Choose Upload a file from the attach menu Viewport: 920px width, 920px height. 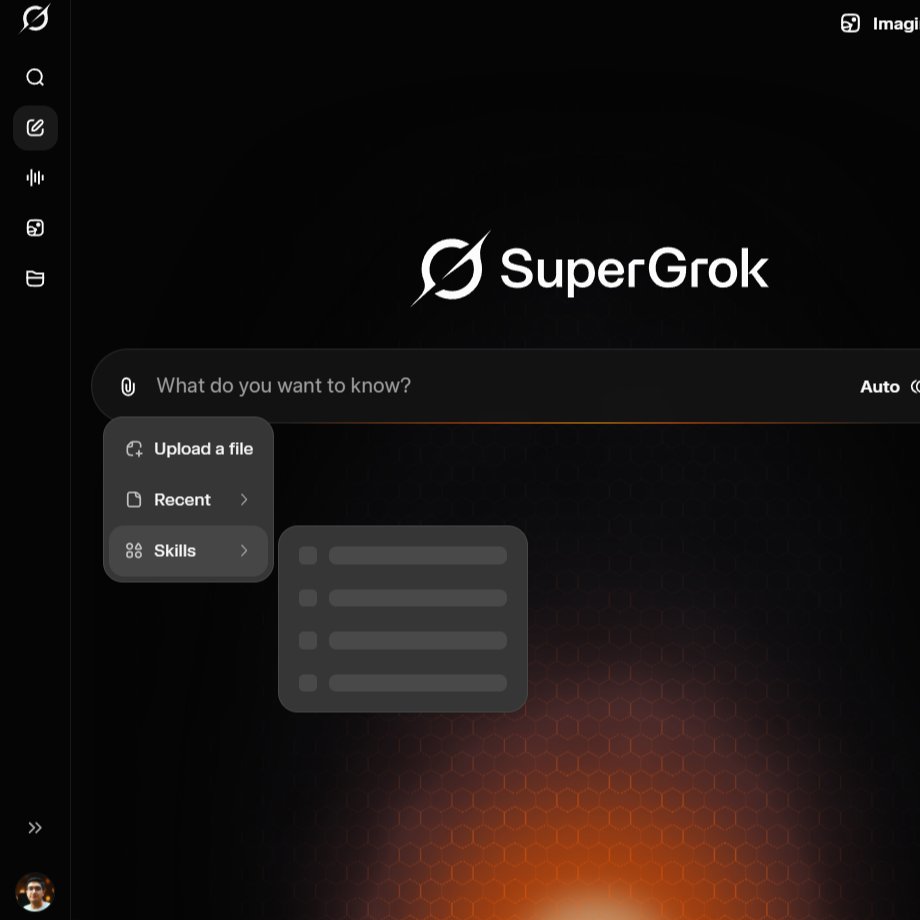(189, 449)
